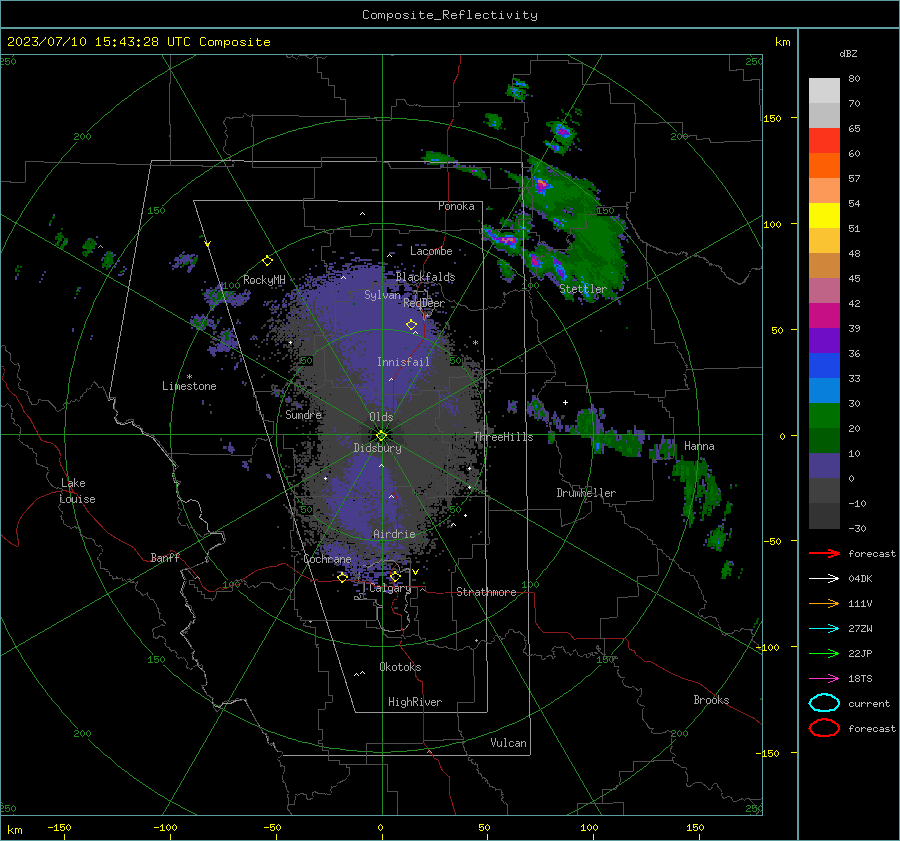Select the bright green 20–30 dBZ swatch
900x841 pixels.
click(x=824, y=416)
